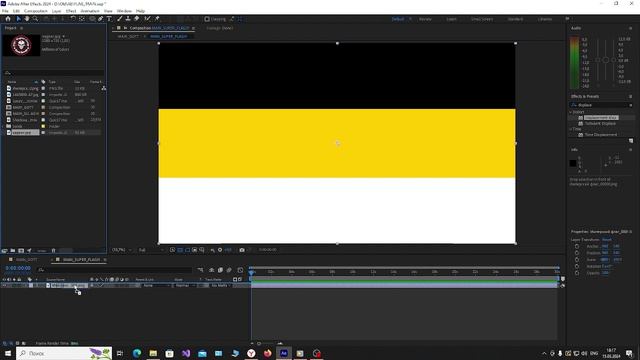Select the Zoom magnifier tool
The height and width of the screenshot is (360, 640).
coord(36,19)
